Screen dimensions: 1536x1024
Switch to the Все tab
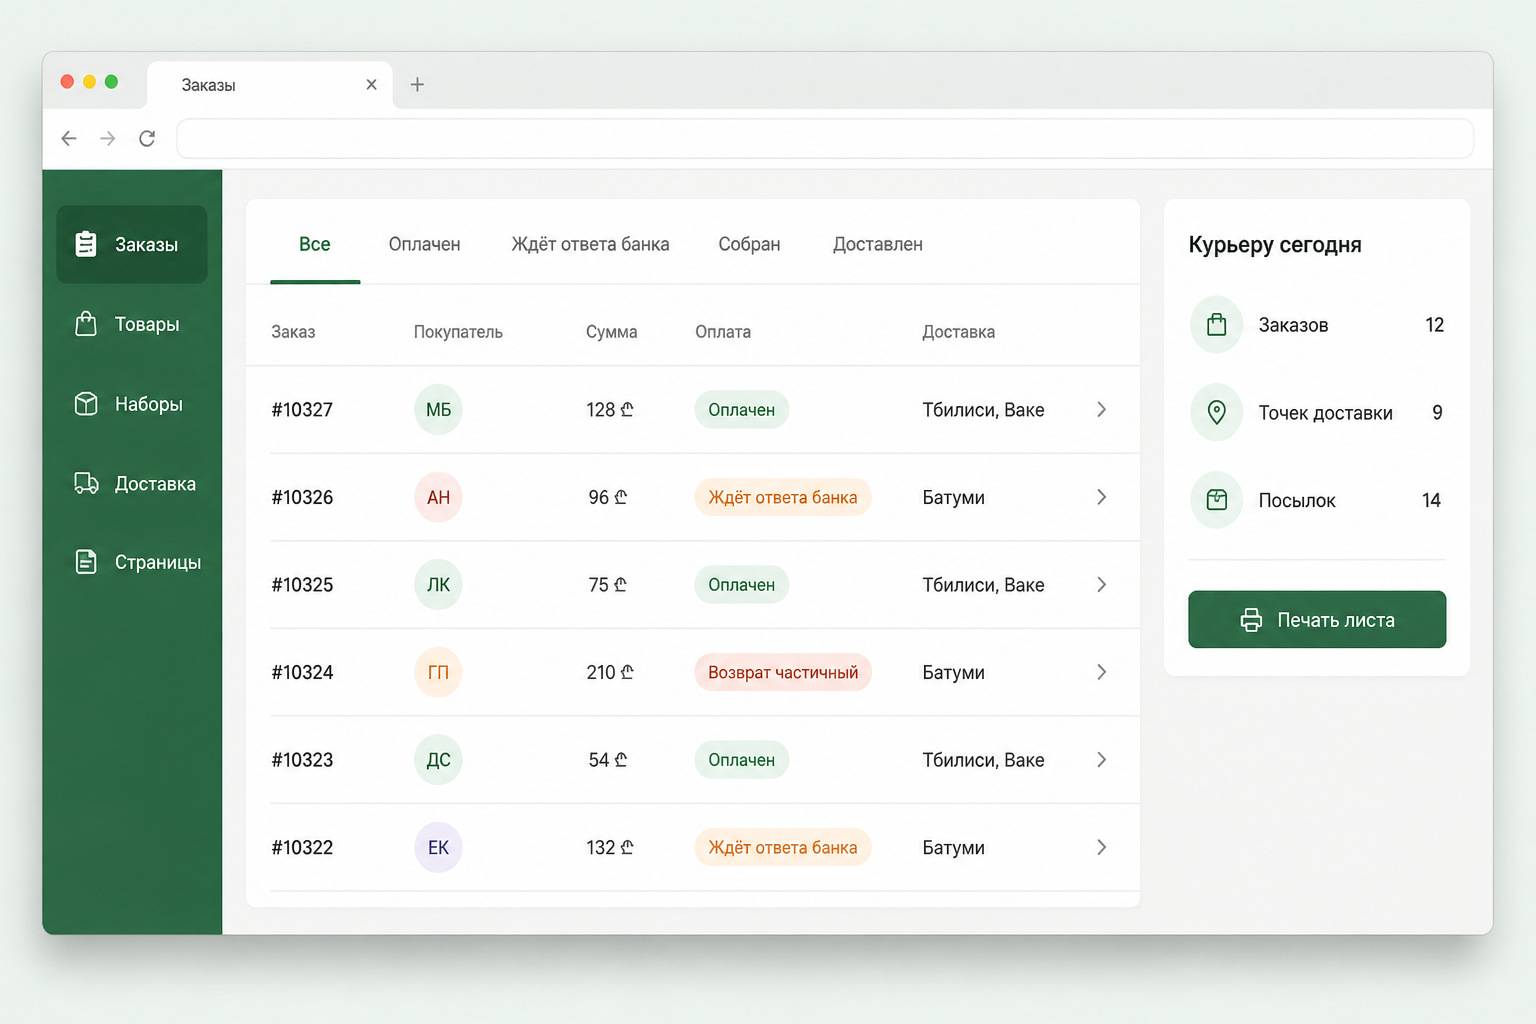click(315, 244)
